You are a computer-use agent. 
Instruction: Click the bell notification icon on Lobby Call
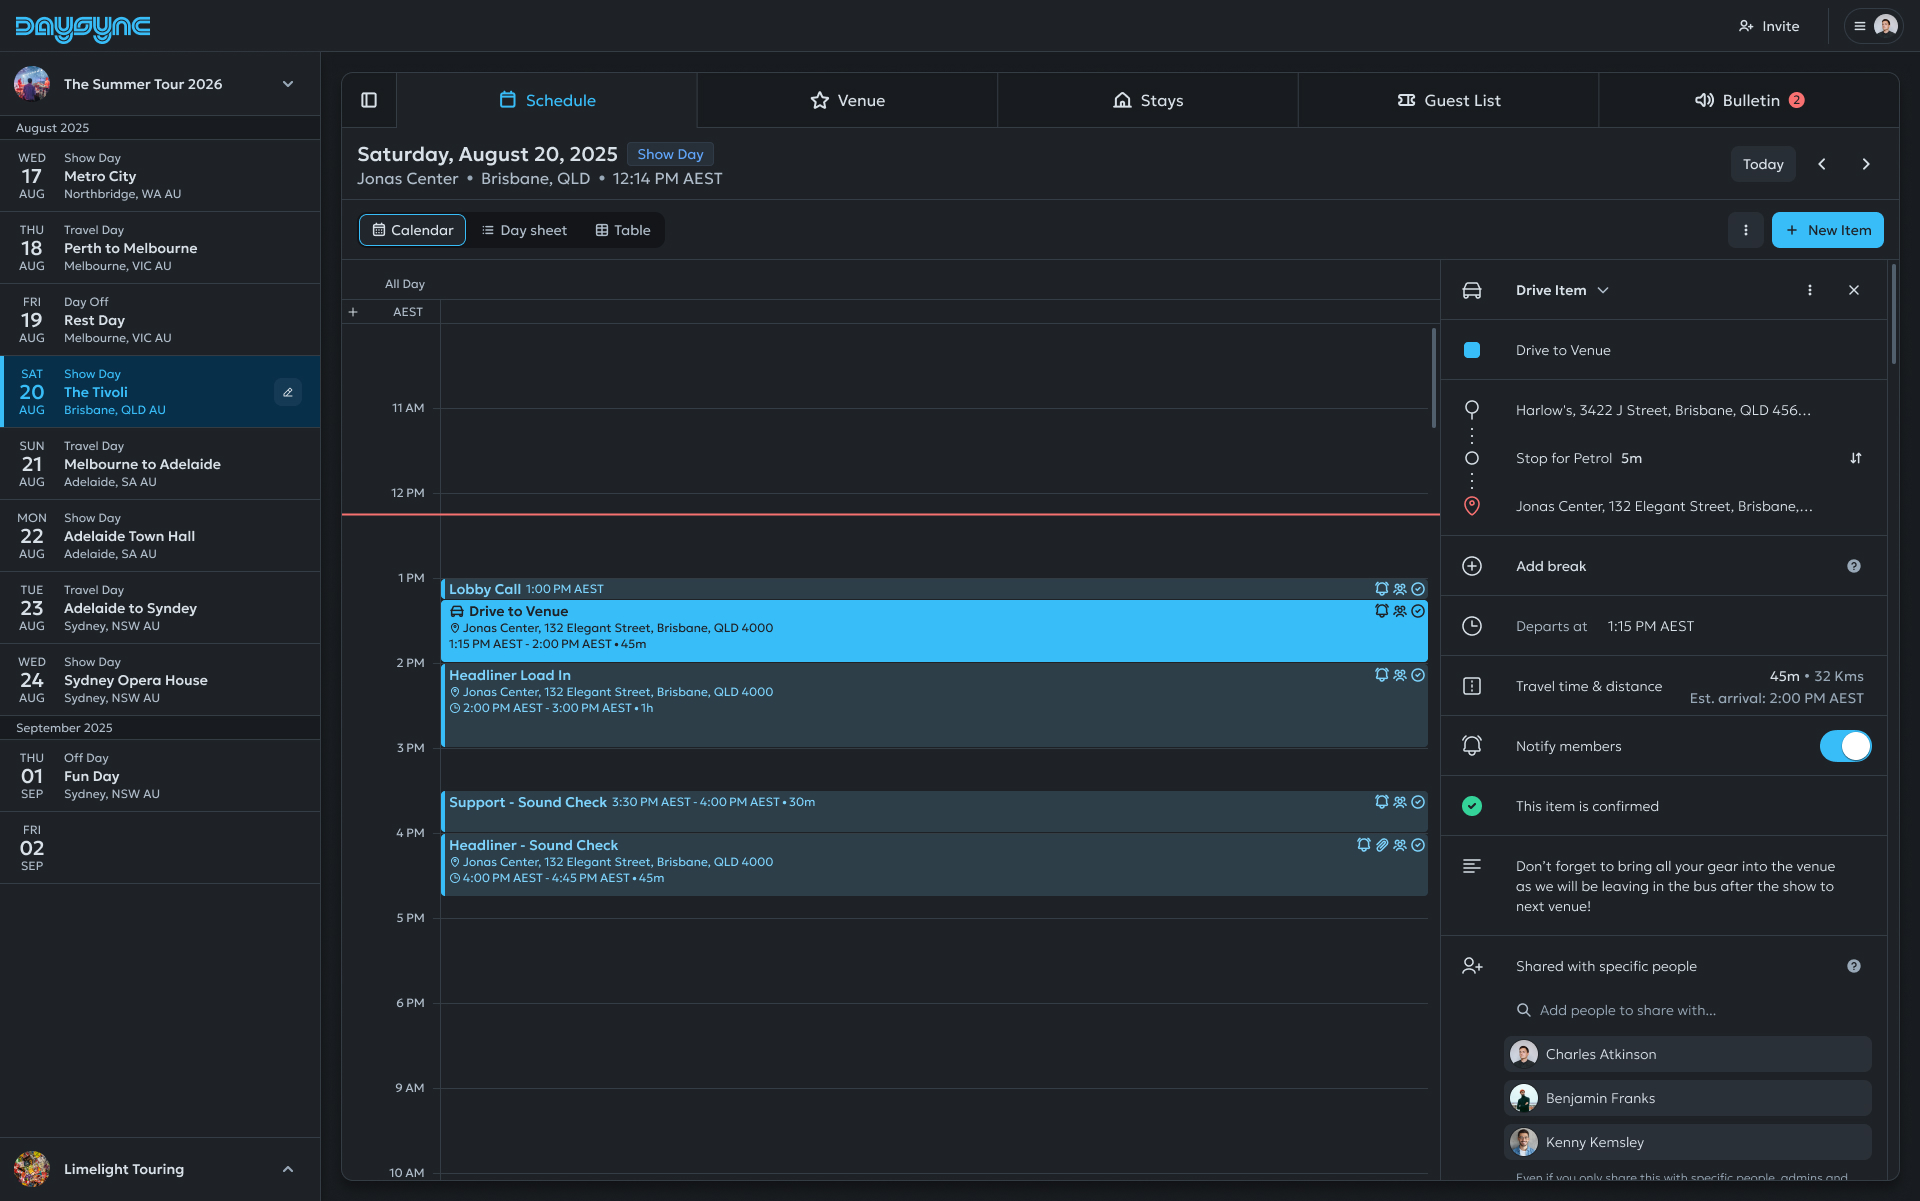(x=1381, y=589)
